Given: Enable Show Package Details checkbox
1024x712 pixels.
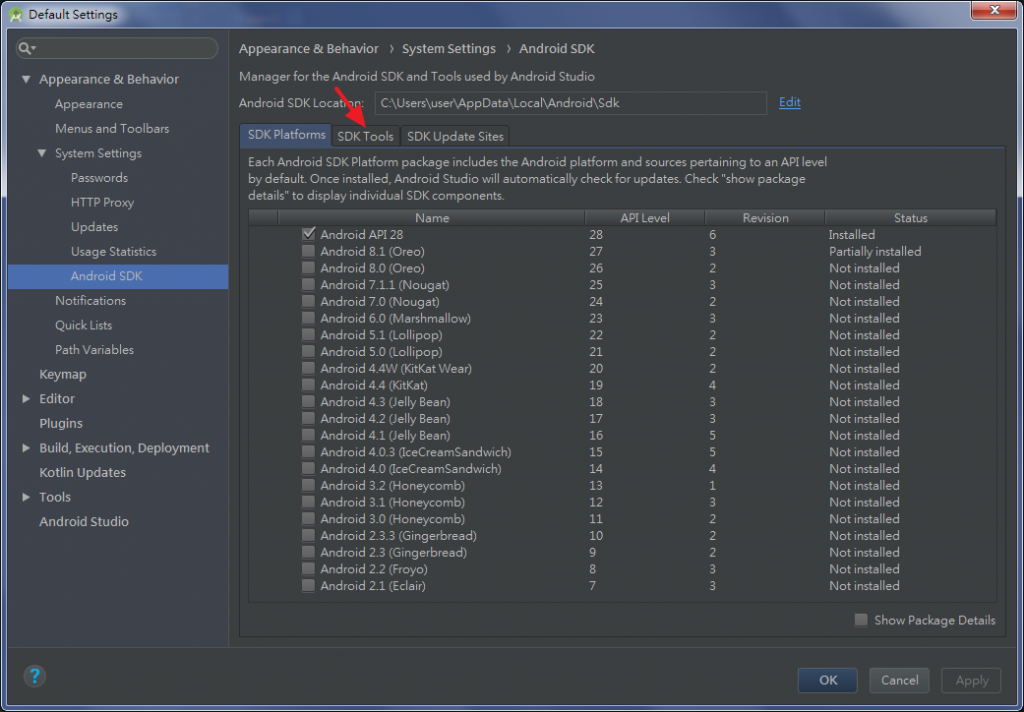Looking at the screenshot, I should coord(861,620).
